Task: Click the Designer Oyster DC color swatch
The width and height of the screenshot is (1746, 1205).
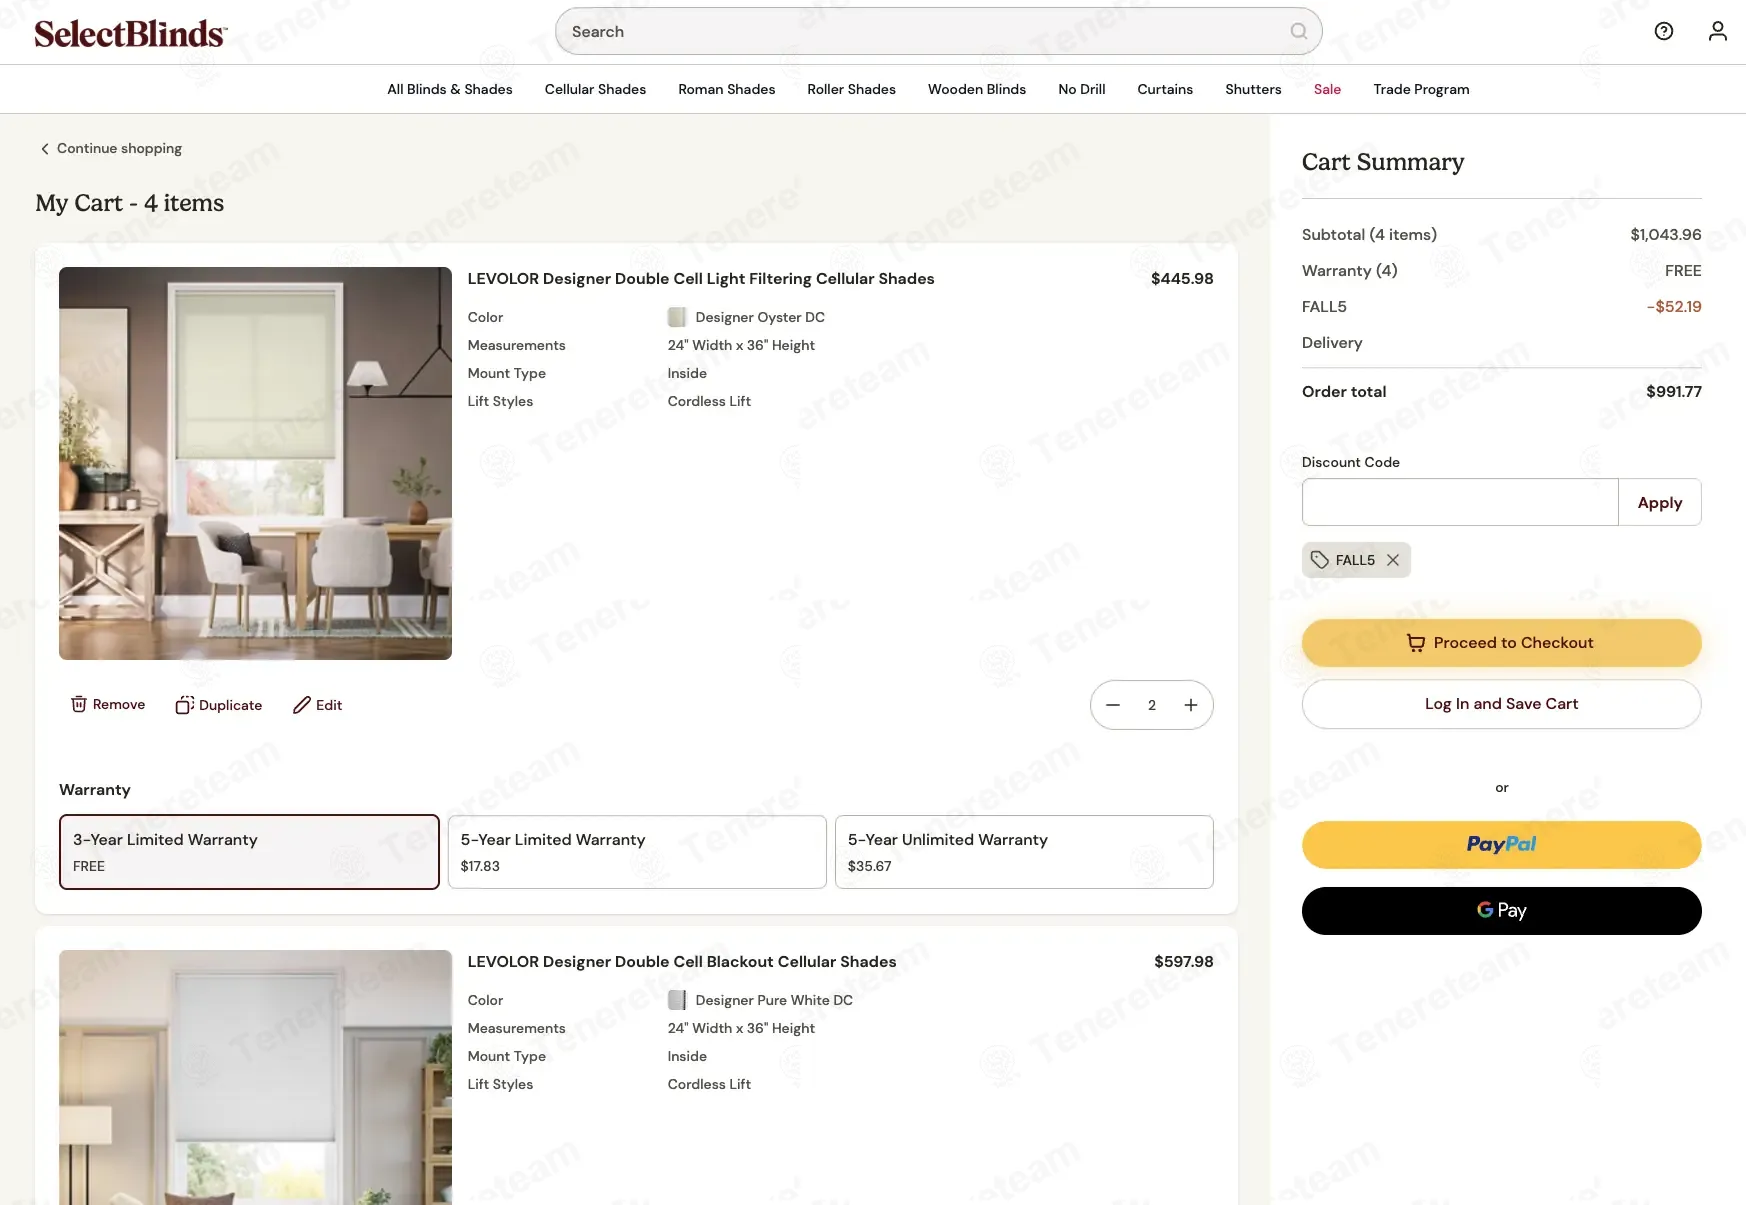Action: (x=677, y=317)
